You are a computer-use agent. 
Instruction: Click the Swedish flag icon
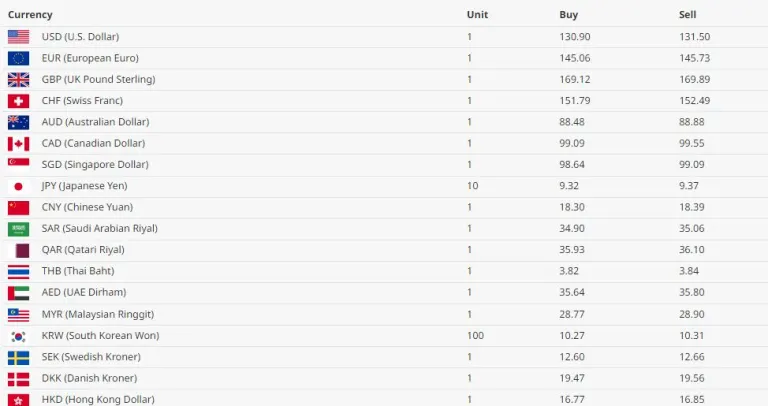pos(18,357)
